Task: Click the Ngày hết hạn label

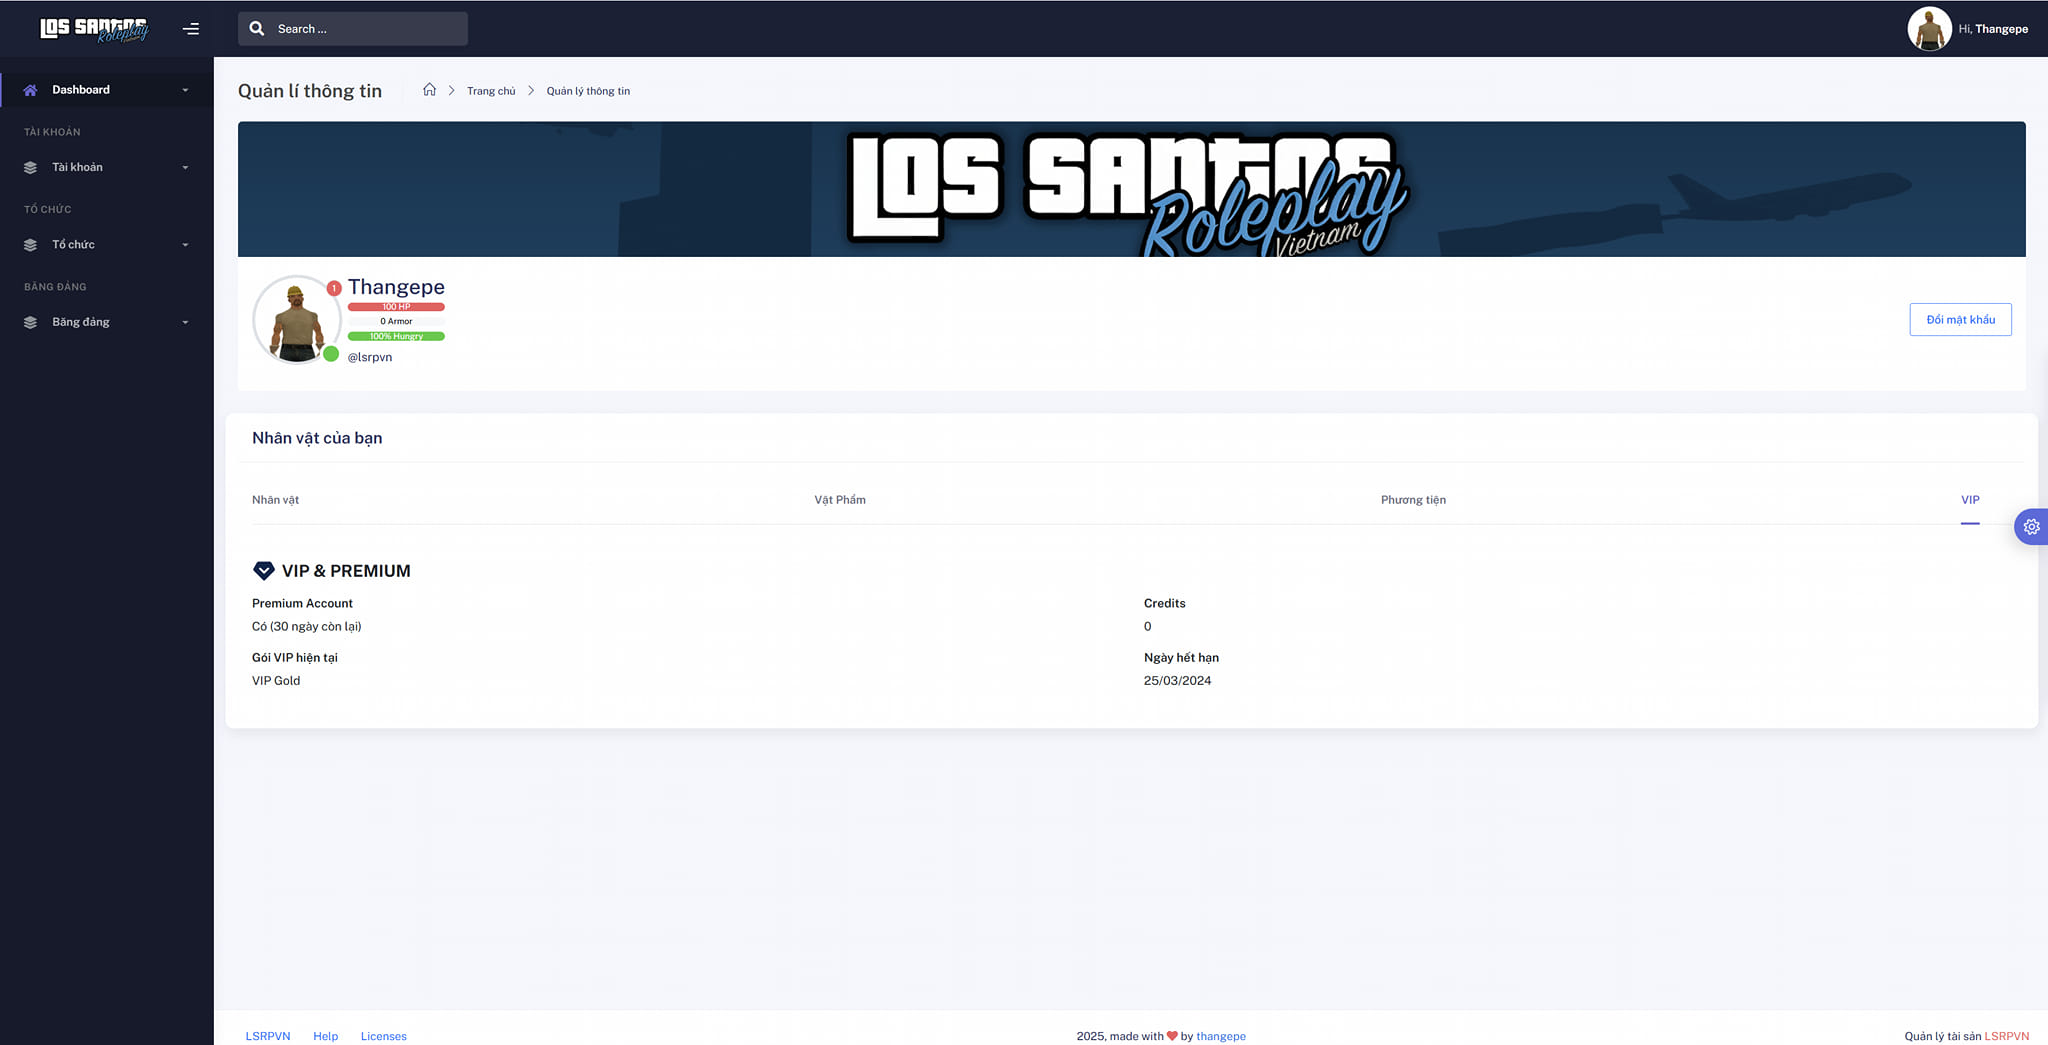Action: tap(1181, 657)
